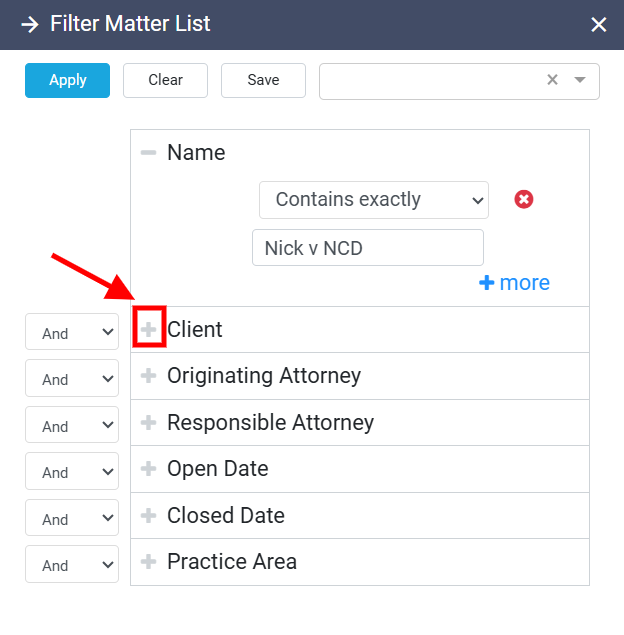The height and width of the screenshot is (635, 624).
Task: Click the Nick v NCD text field
Action: pyautogui.click(x=368, y=247)
